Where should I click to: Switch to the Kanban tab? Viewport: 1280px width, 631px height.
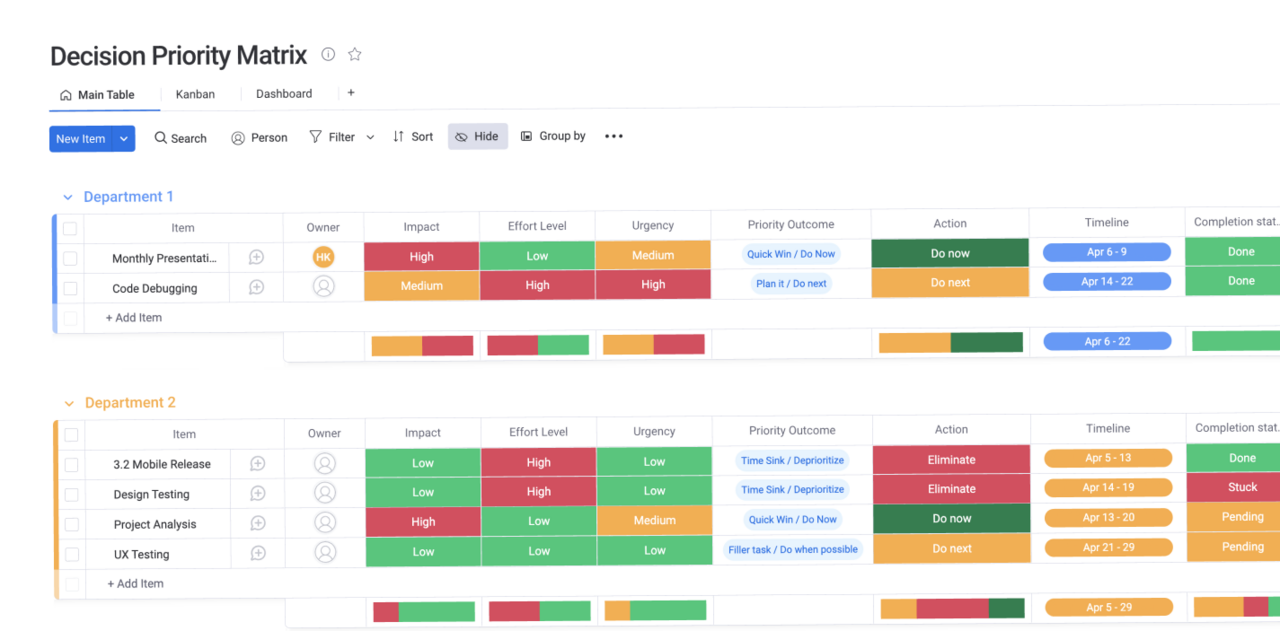pyautogui.click(x=195, y=94)
